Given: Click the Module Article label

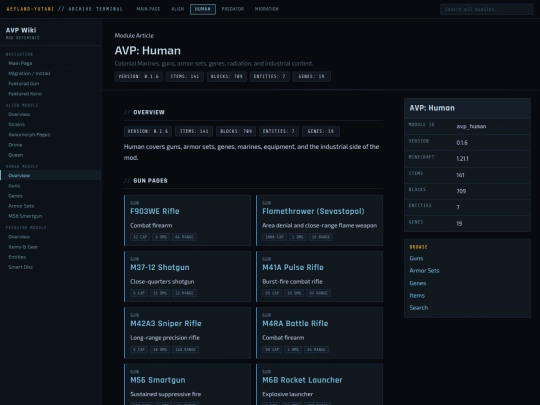Looking at the screenshot, I should click(x=134, y=35).
